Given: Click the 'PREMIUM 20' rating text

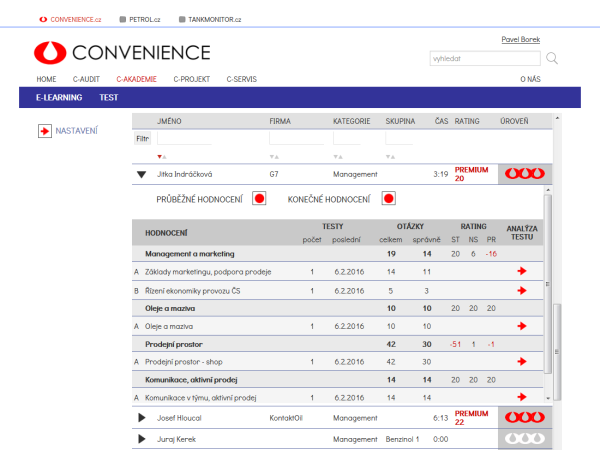Looking at the screenshot, I should click(x=471, y=174).
